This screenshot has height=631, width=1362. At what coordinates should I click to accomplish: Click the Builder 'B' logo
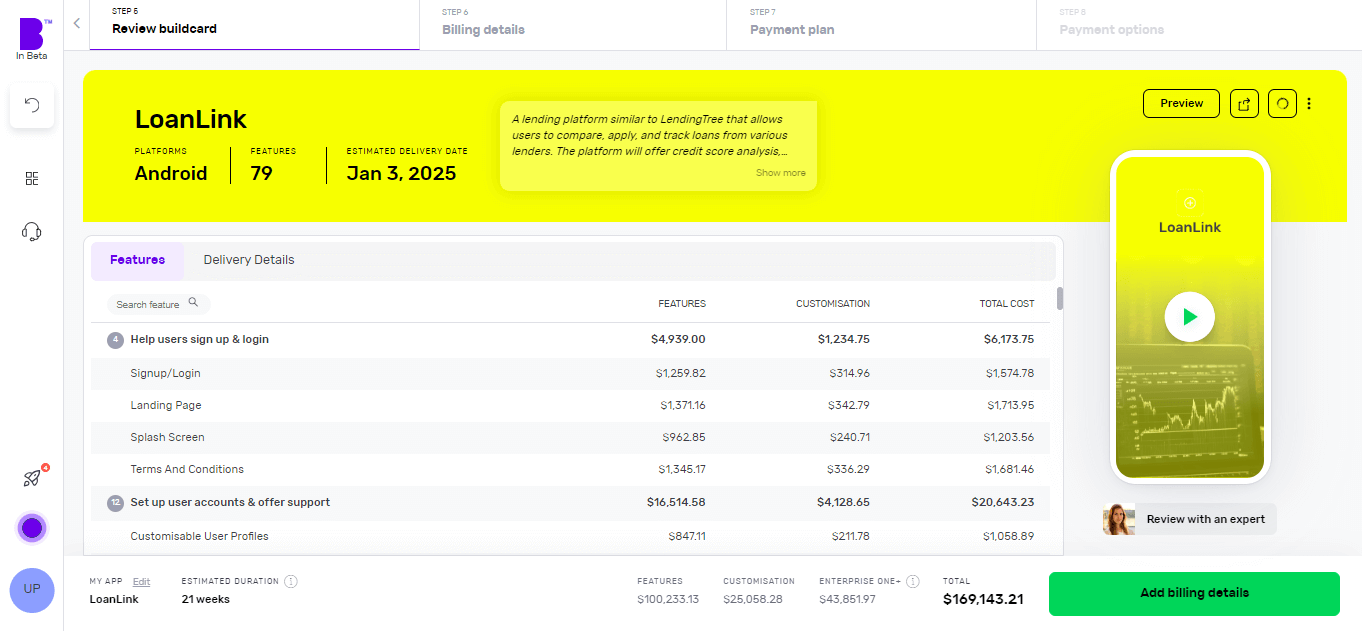tap(32, 34)
